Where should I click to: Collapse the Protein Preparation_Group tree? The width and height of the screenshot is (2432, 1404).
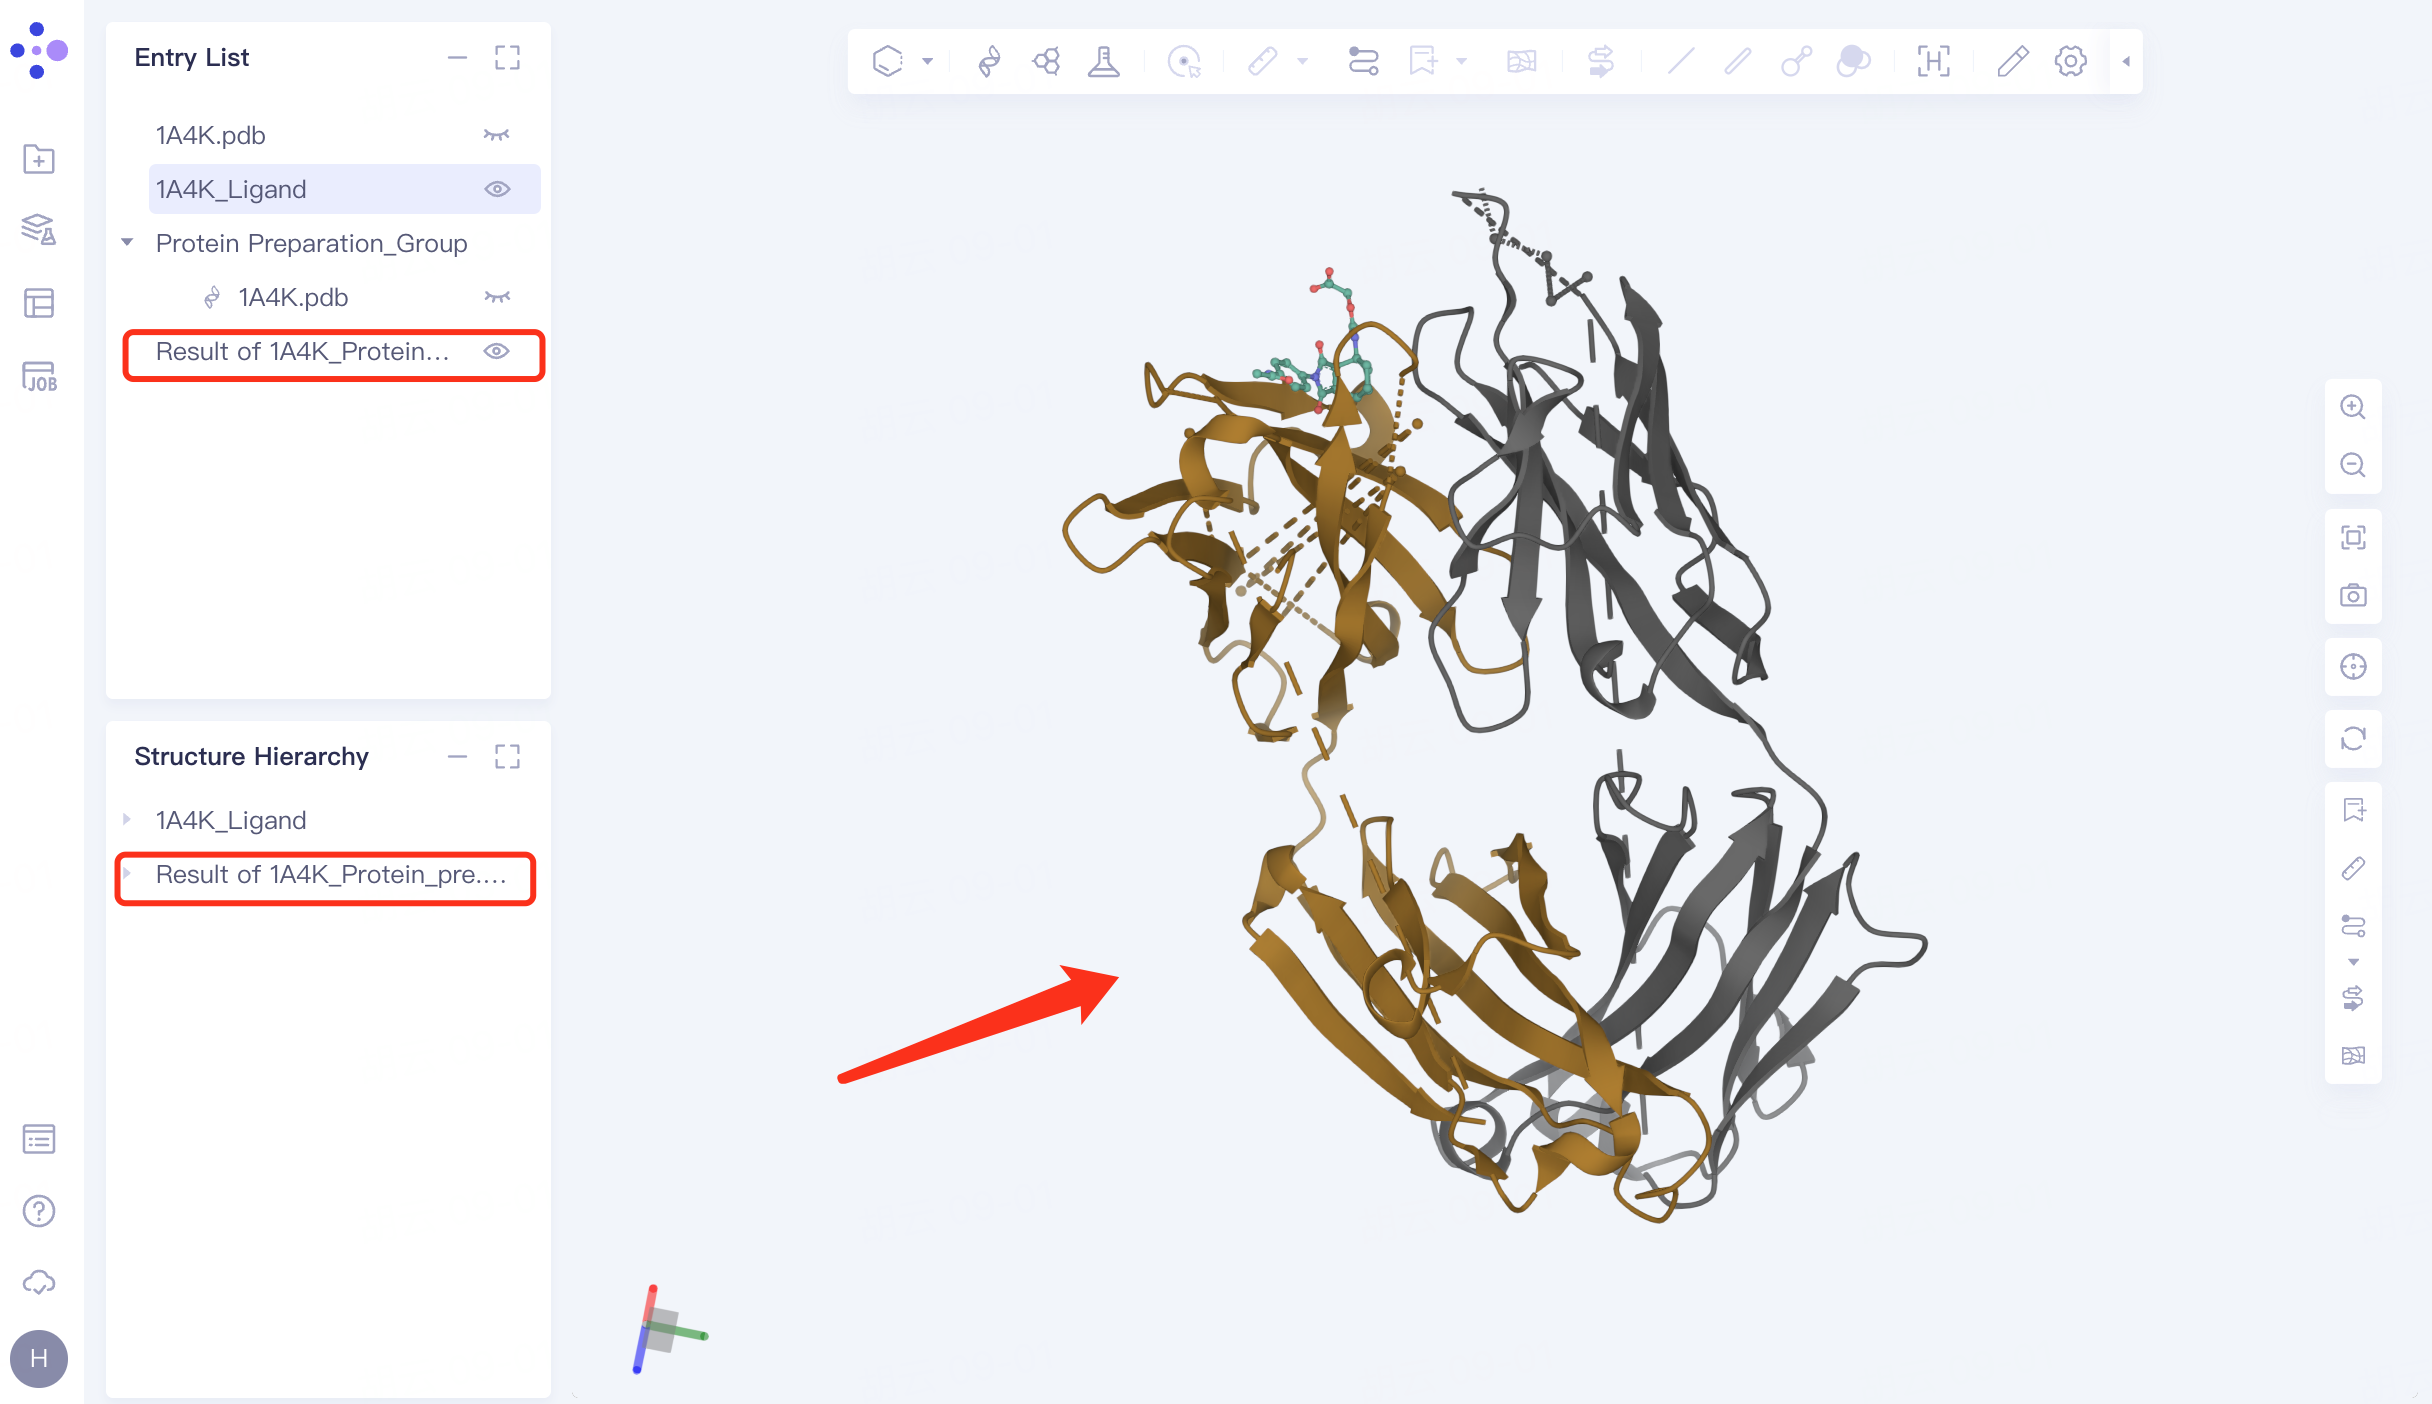(x=127, y=242)
